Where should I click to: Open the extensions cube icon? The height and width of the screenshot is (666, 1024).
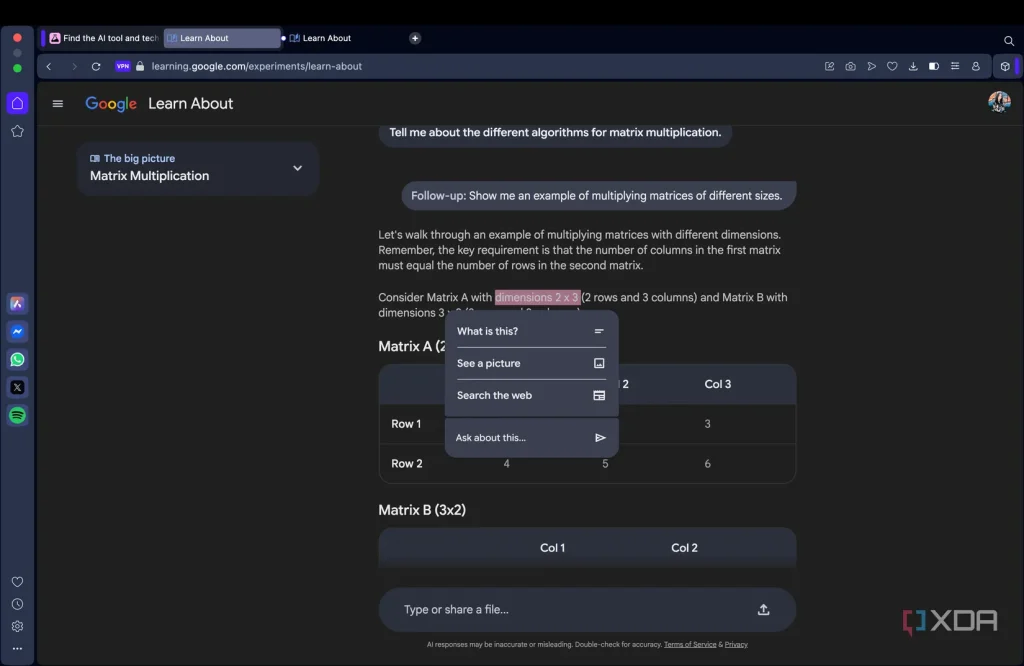tap(1005, 67)
